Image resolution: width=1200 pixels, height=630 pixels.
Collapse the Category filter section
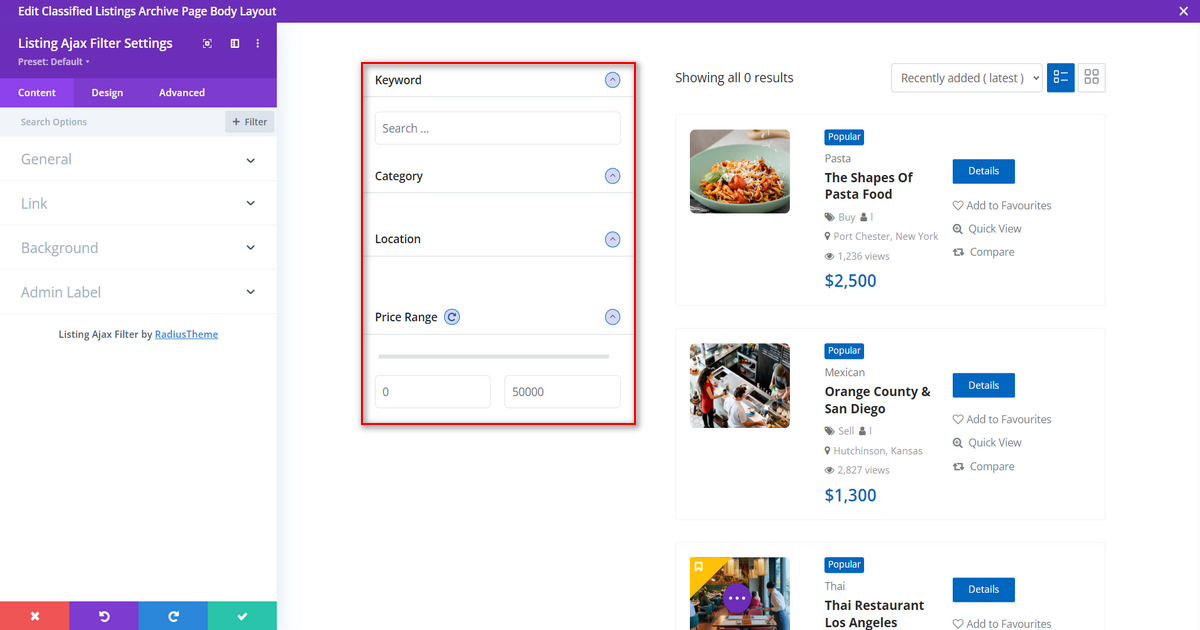(613, 176)
